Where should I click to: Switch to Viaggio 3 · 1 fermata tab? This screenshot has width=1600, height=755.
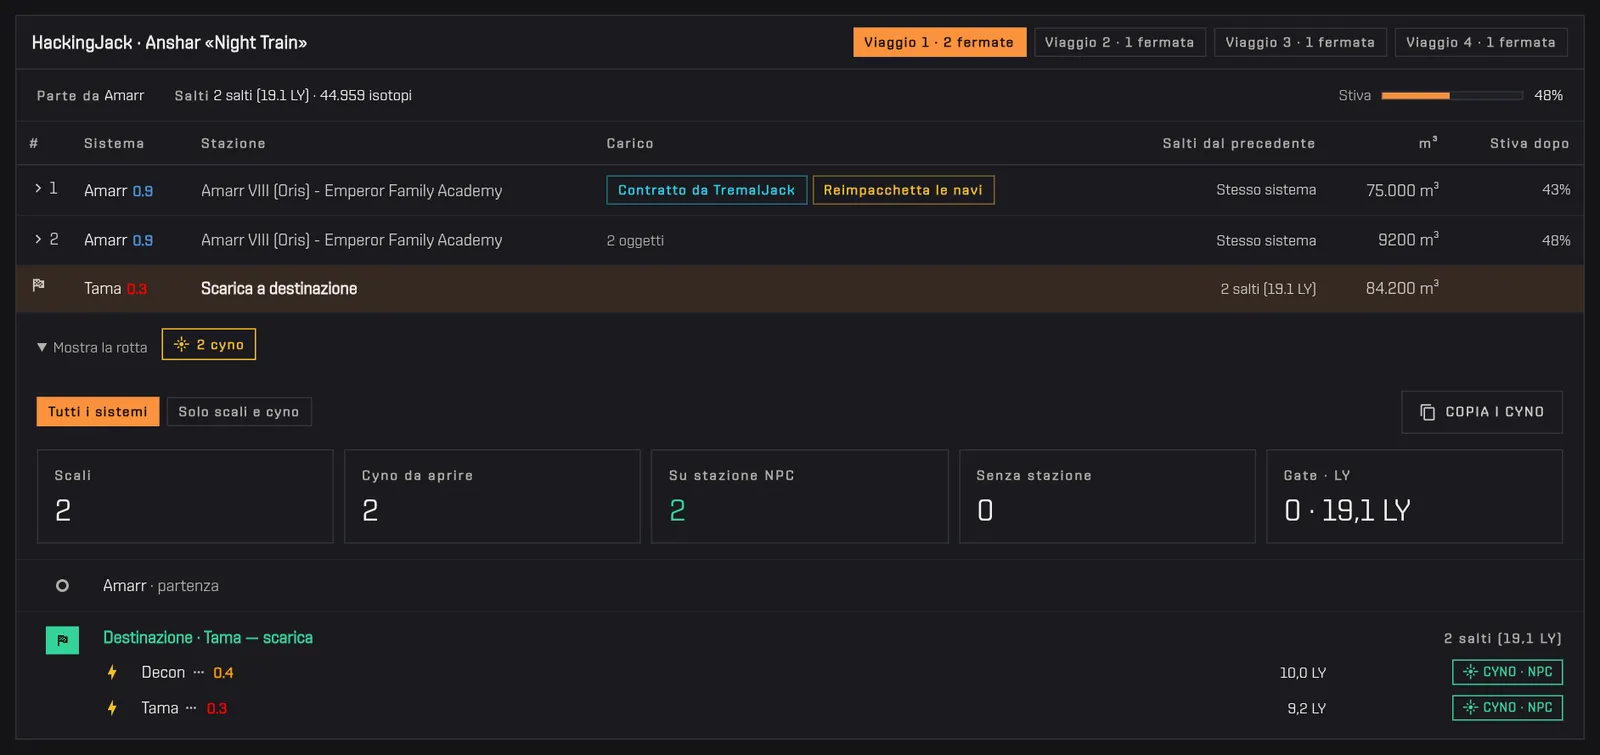[1300, 42]
